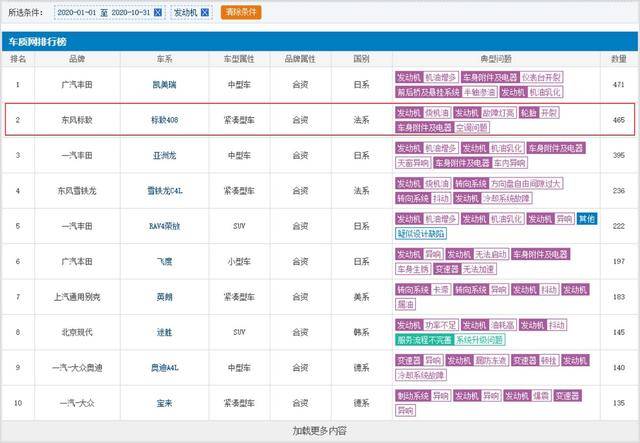Viewport: 640px width, 443px height.
Task: Select the 空调问题 tag in 标致408 row
Action: (x=471, y=128)
